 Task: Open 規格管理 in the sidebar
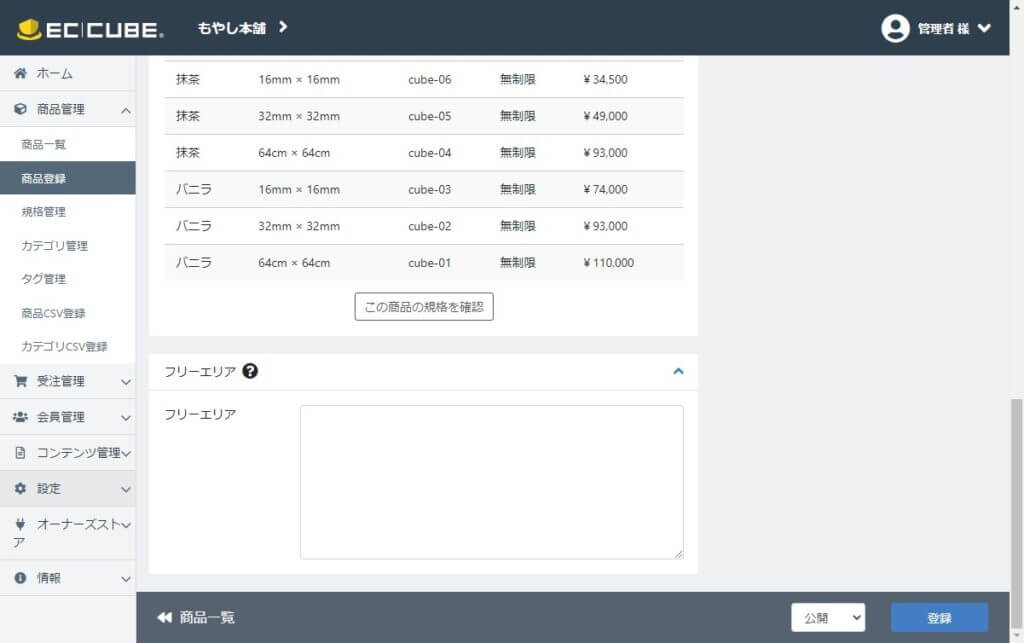click(x=44, y=212)
